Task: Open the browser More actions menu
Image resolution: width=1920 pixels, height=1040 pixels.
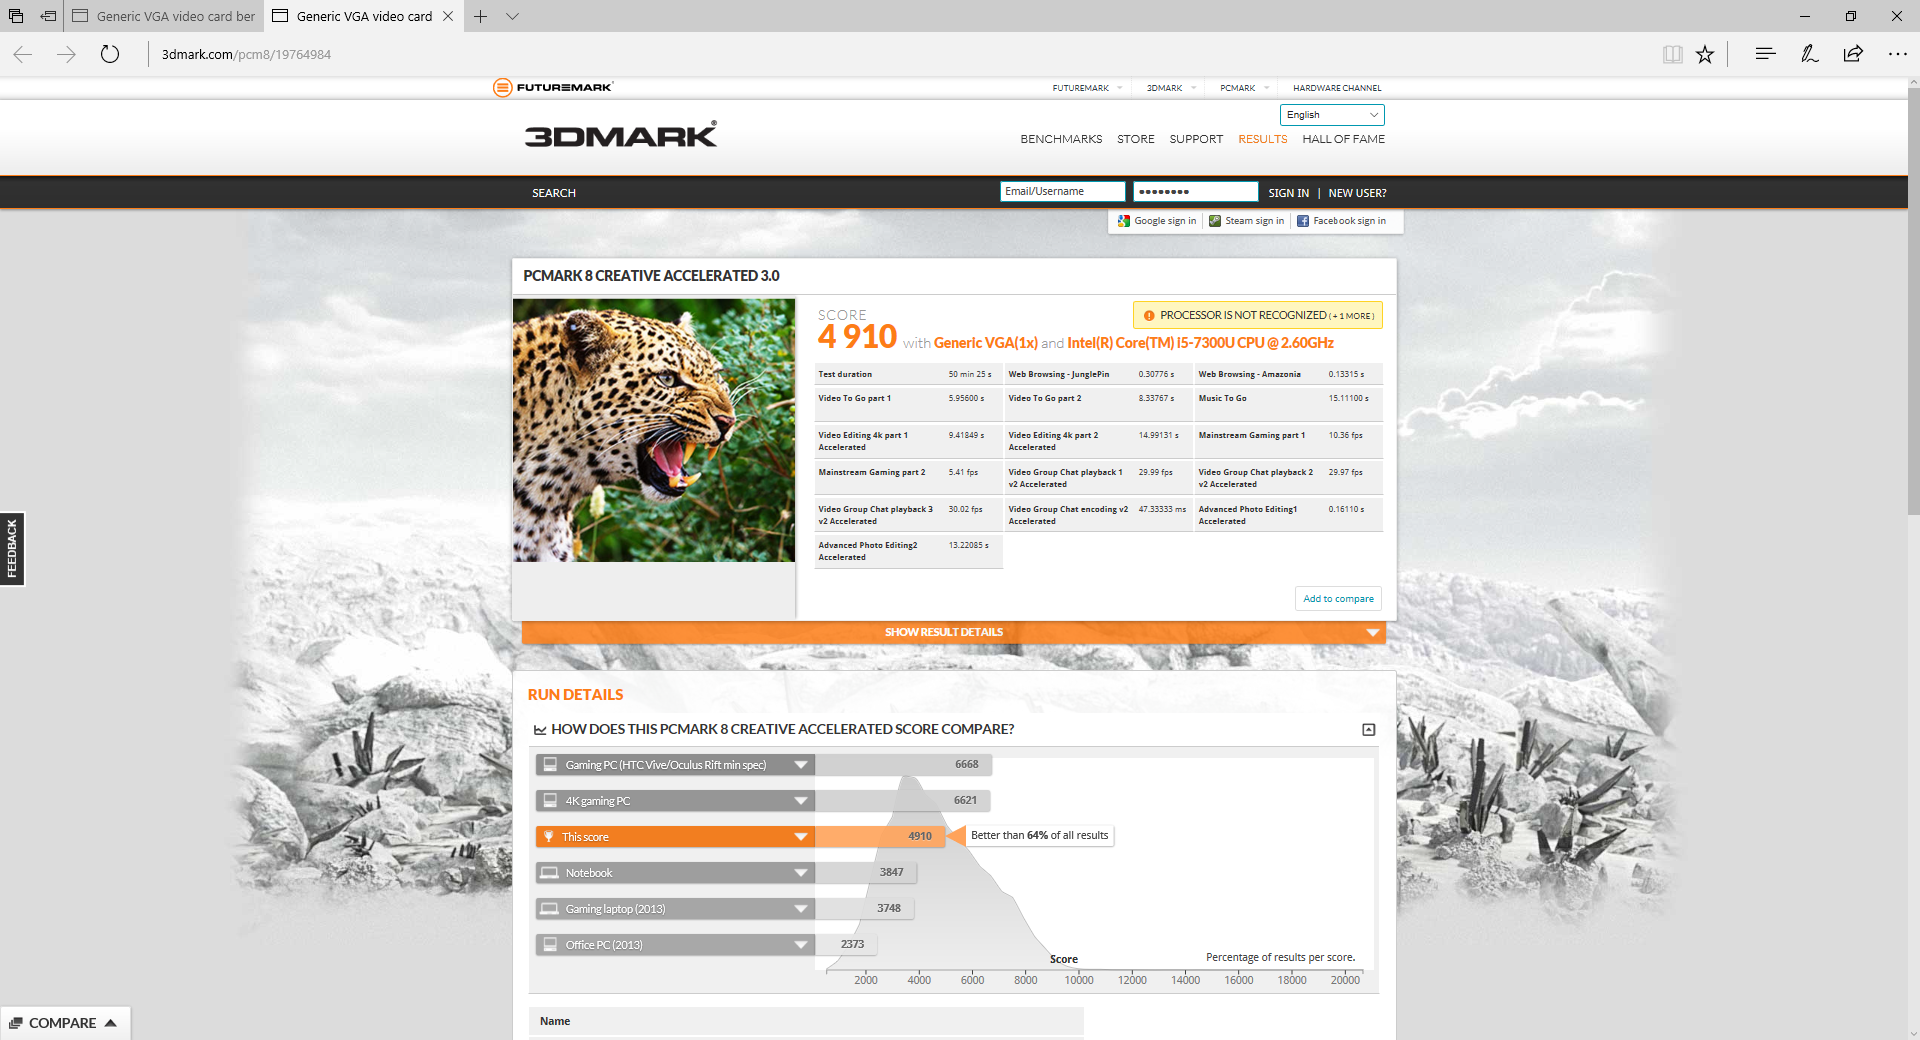Action: click(1897, 54)
